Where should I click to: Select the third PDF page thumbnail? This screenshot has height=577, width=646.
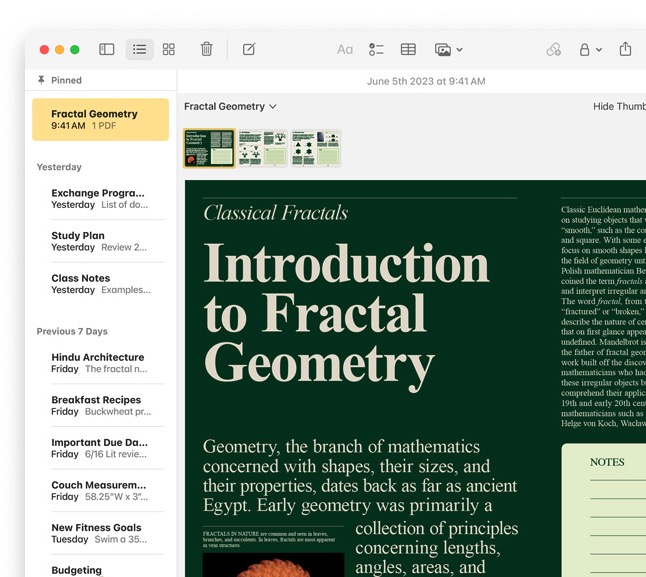coord(316,148)
